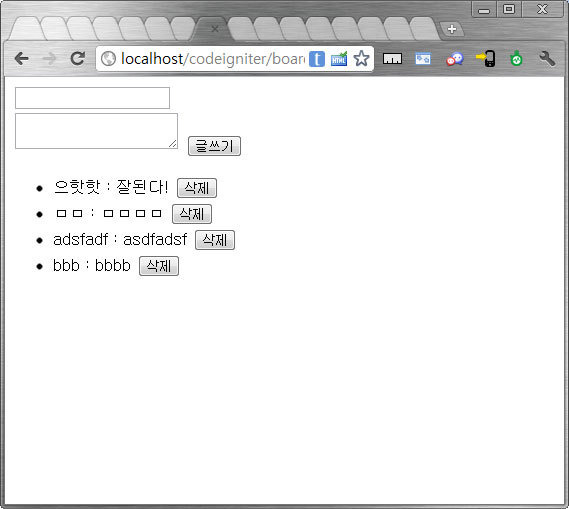Click the bbb : bbbb list text
This screenshot has width=569, height=509.
91,266
